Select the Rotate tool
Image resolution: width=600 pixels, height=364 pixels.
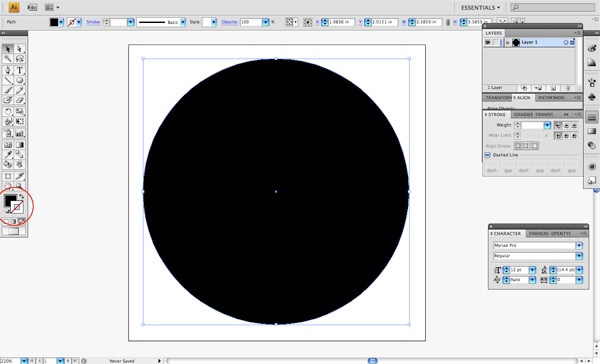click(8, 111)
